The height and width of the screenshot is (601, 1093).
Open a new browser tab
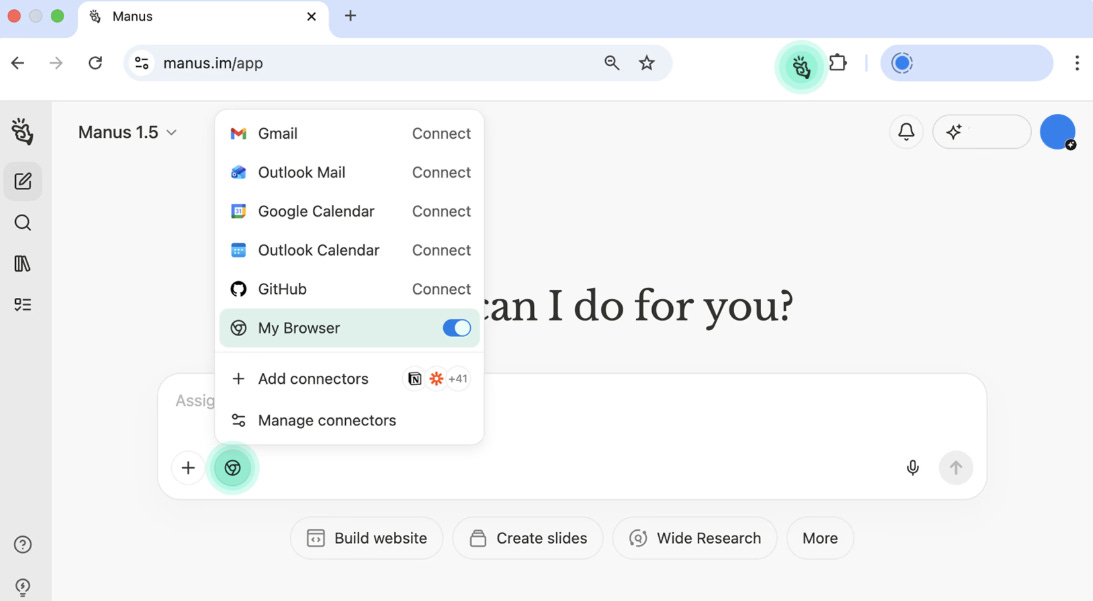(x=351, y=15)
